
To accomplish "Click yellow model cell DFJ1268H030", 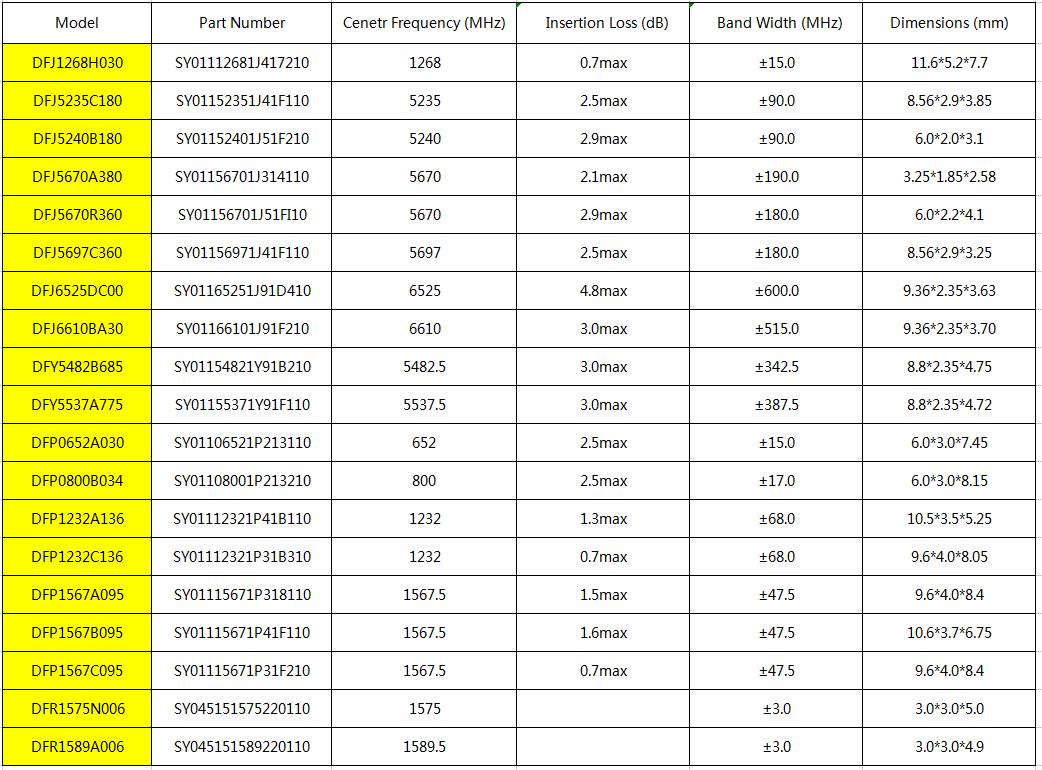I will point(77,63).
